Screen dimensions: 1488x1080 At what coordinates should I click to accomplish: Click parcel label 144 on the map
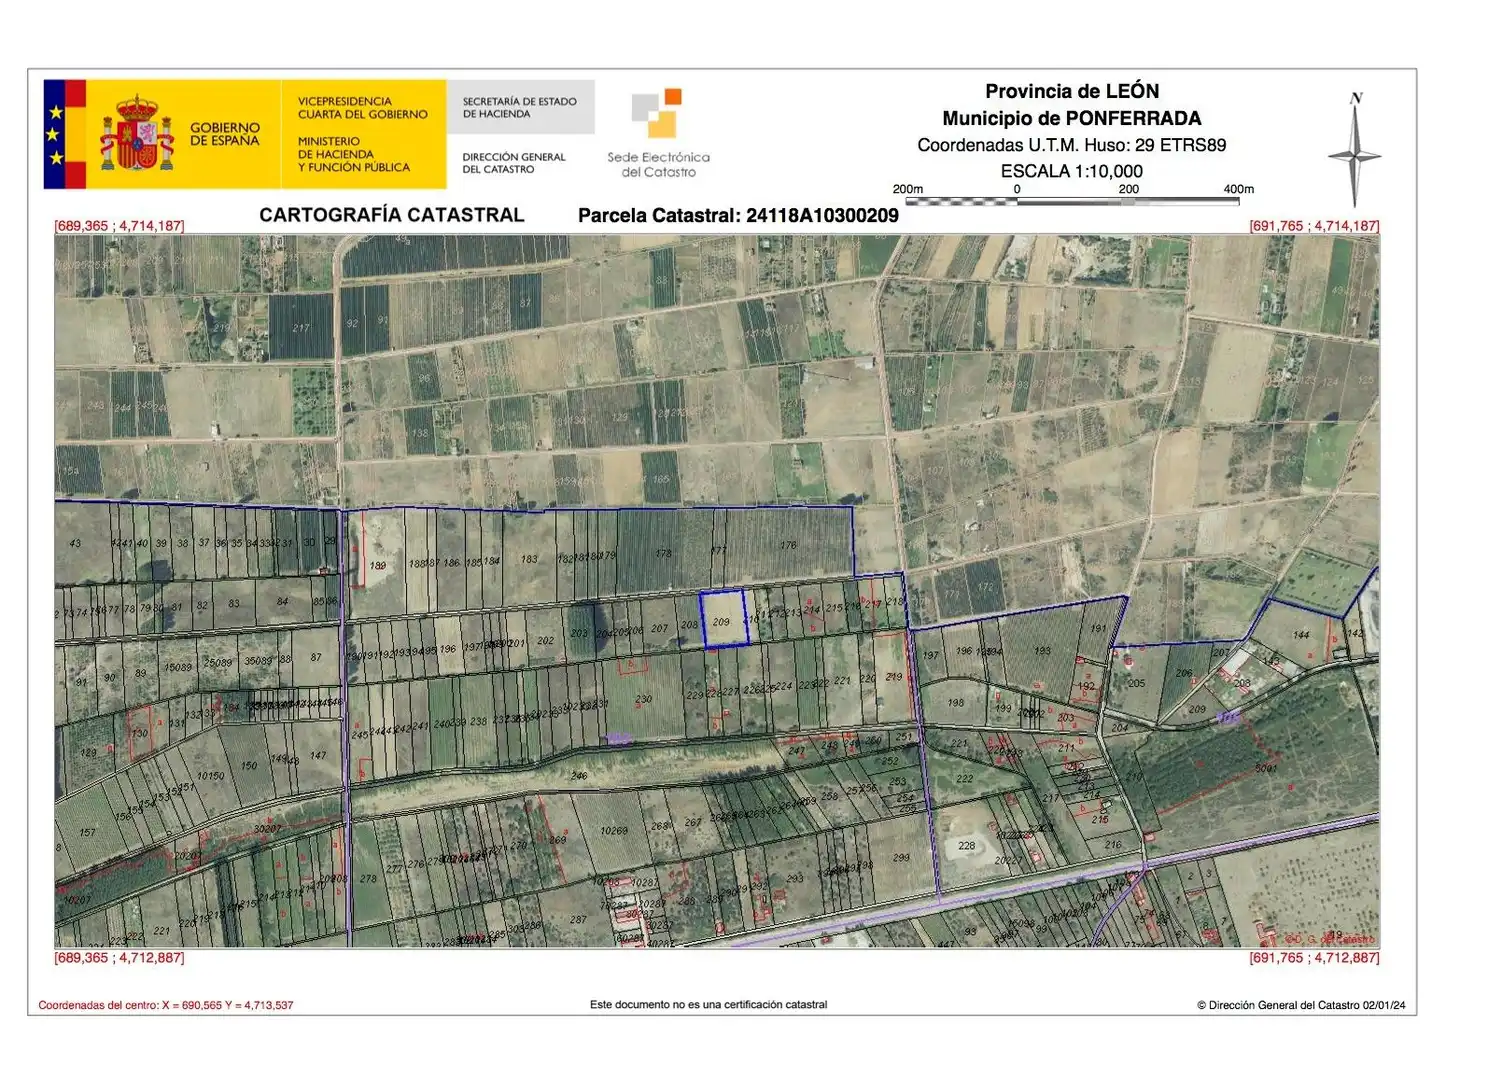click(1301, 635)
